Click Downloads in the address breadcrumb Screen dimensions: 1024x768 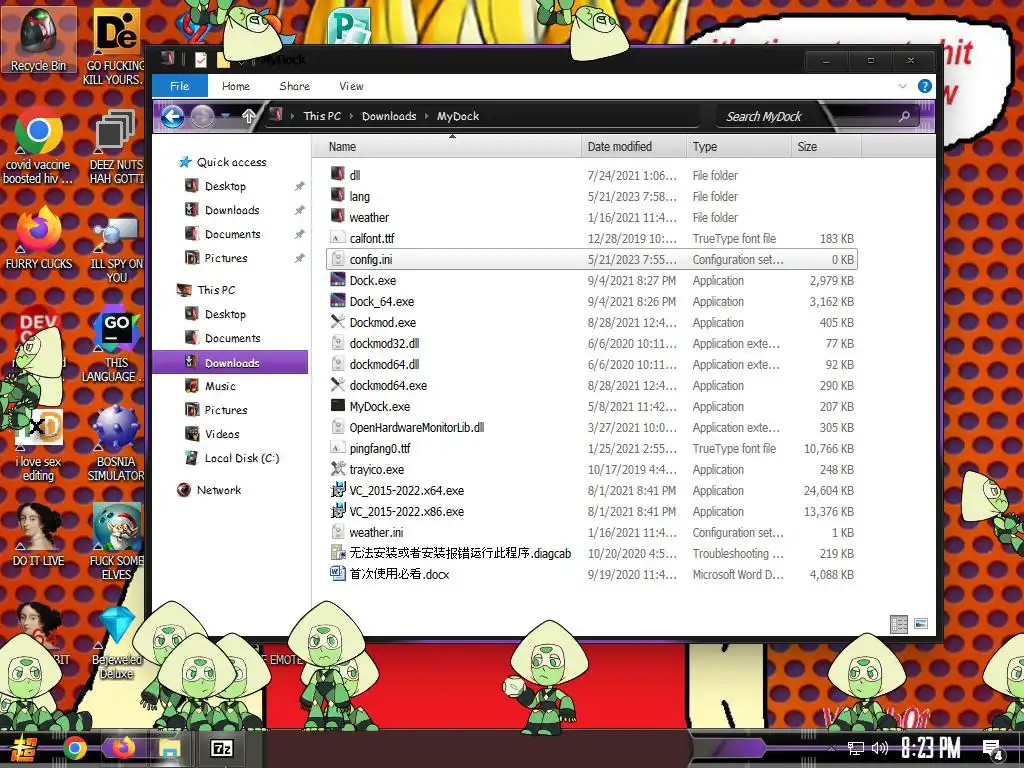[x=389, y=116]
